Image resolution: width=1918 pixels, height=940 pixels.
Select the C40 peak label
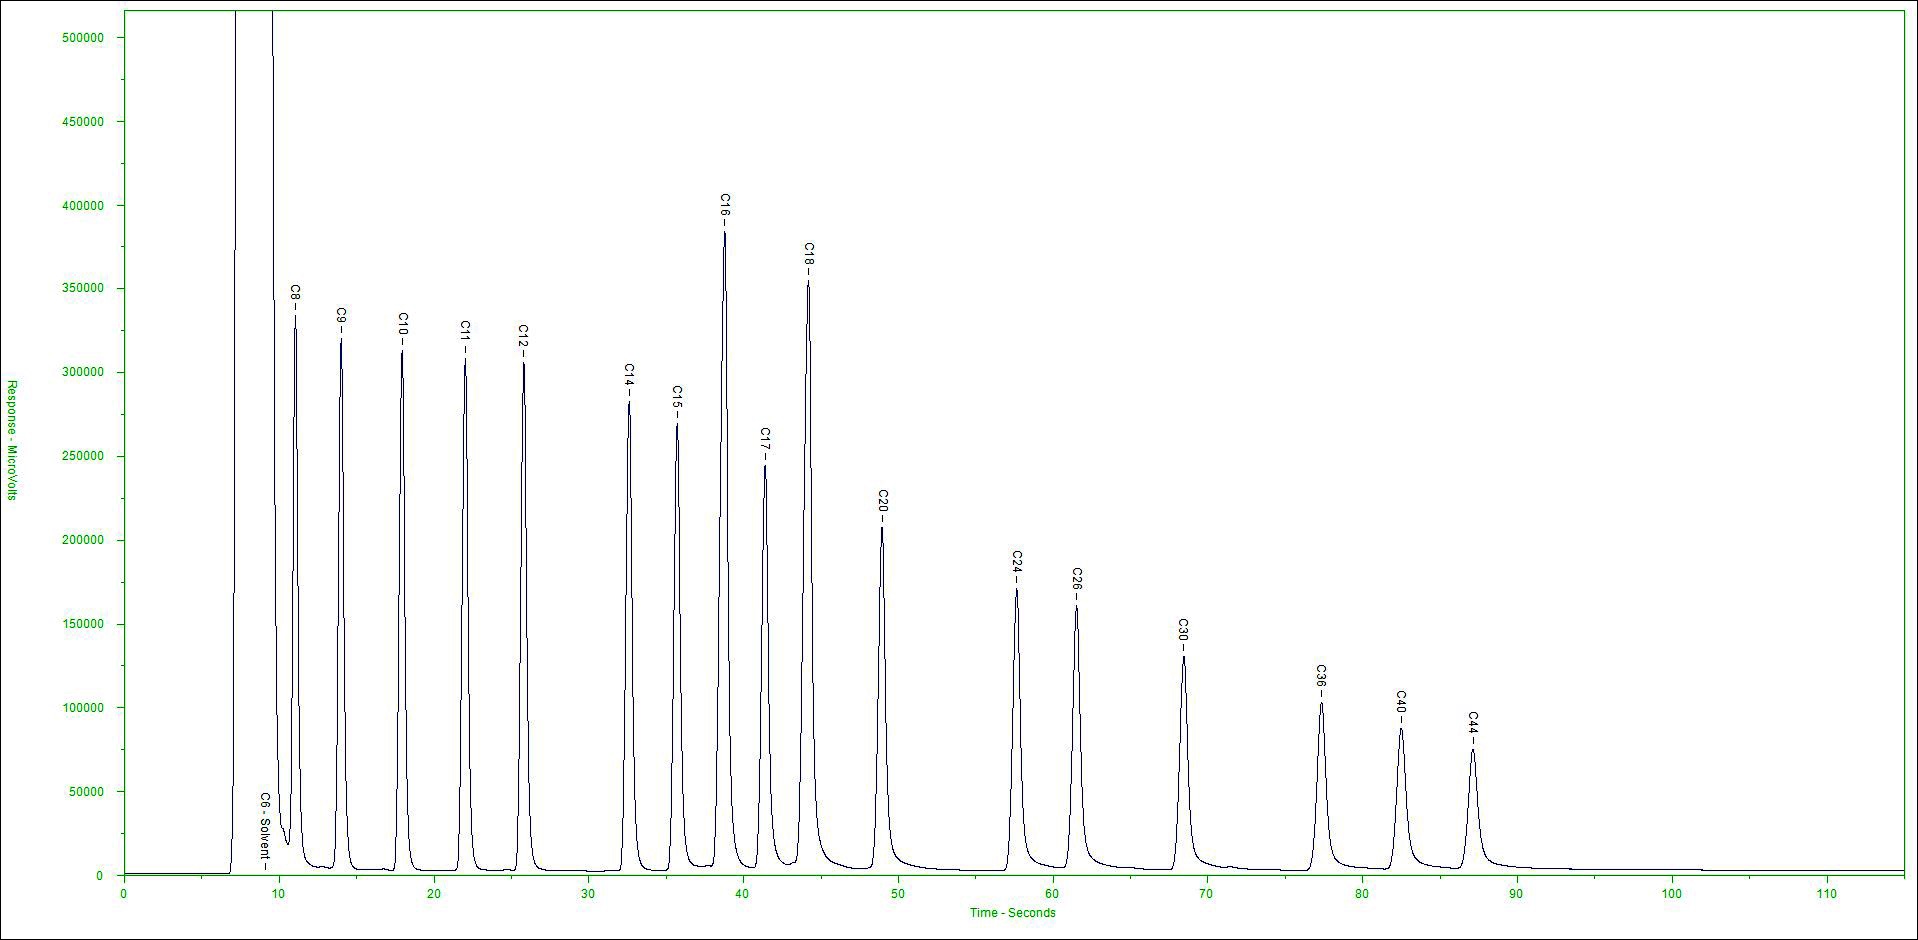(1401, 702)
